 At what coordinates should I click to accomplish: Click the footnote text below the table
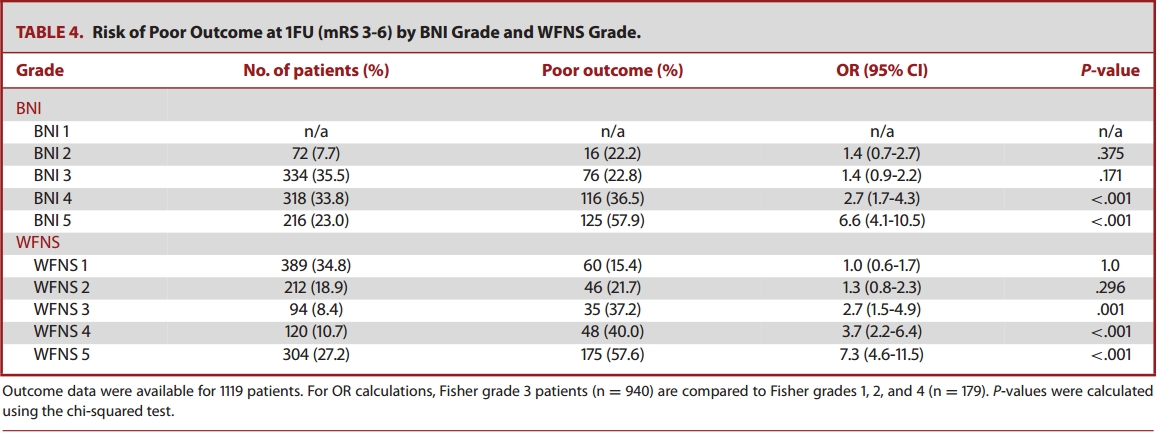[x=578, y=400]
